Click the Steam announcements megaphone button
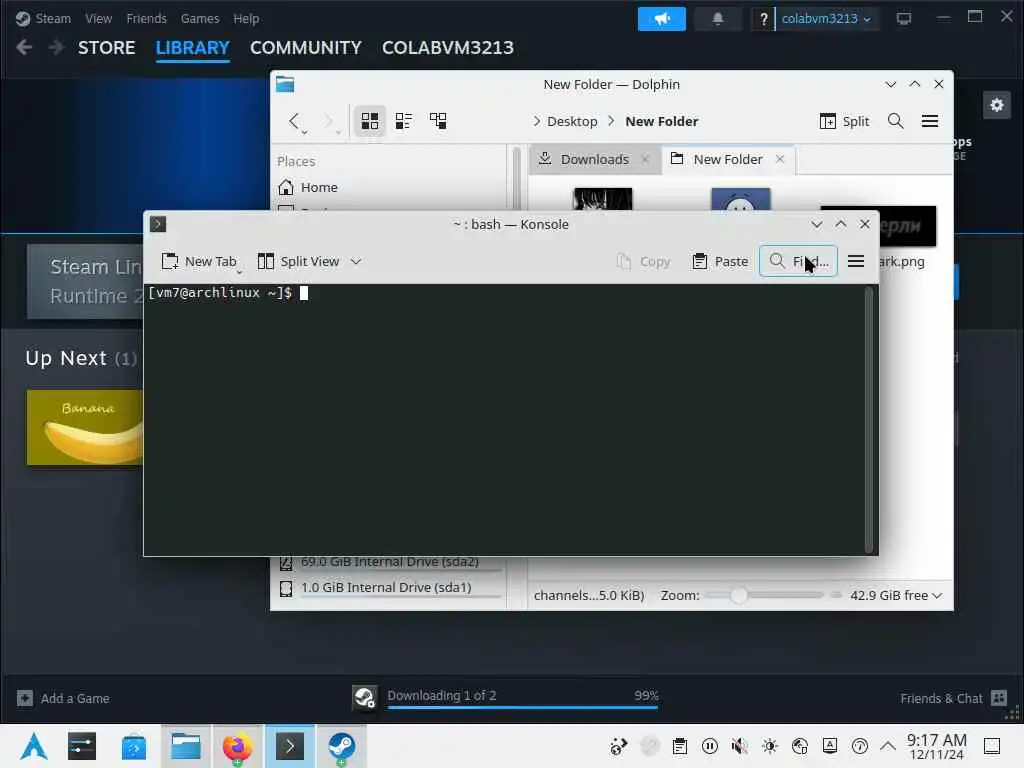 coord(662,18)
